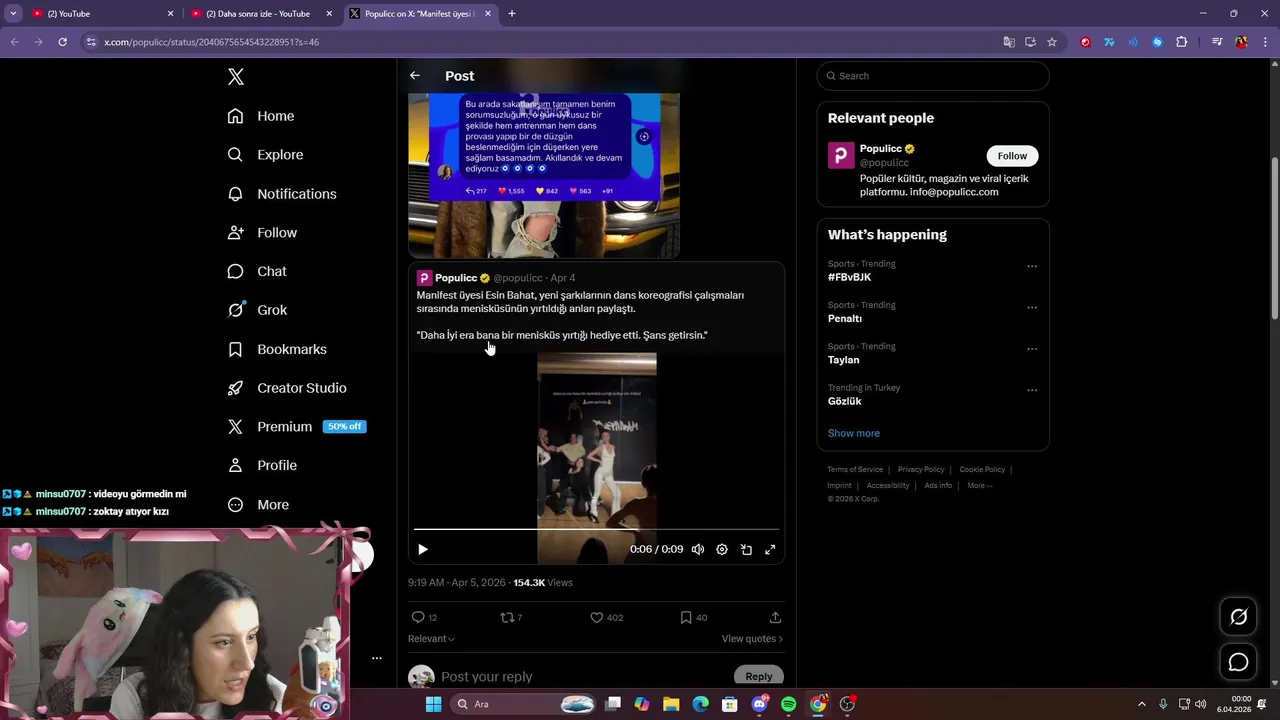
Task: Open the tab search dropdown arrow
Action: 13,14
